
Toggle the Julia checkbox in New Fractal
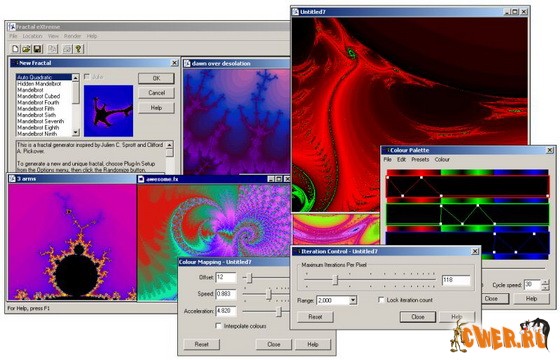87,77
